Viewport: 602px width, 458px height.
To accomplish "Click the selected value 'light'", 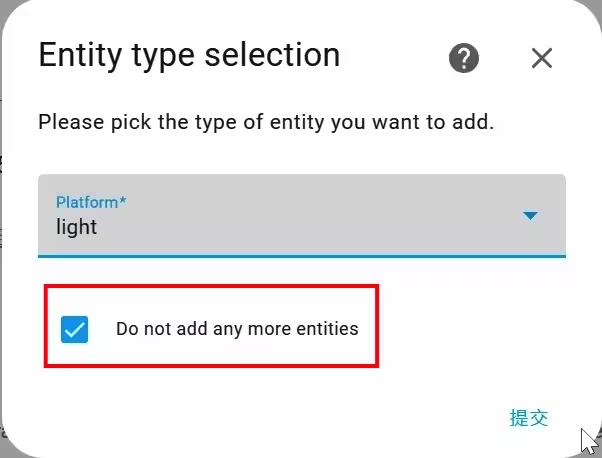I will pyautogui.click(x=76, y=227).
